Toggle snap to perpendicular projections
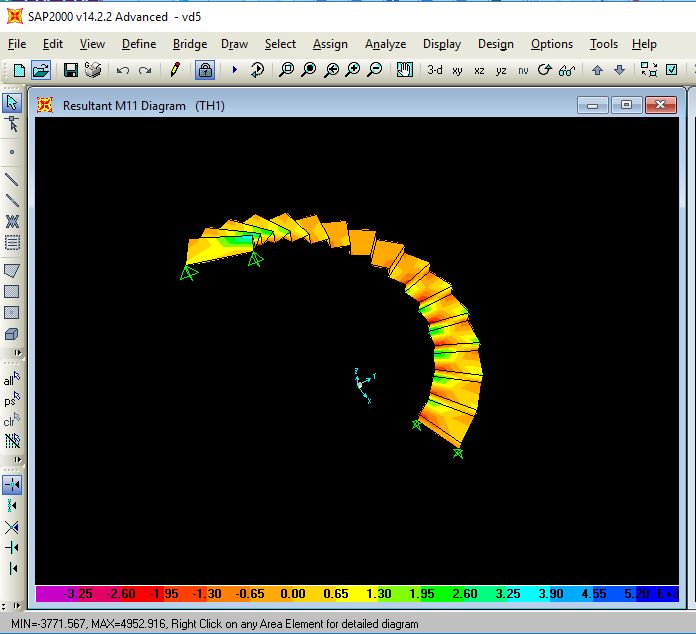 tap(12, 547)
